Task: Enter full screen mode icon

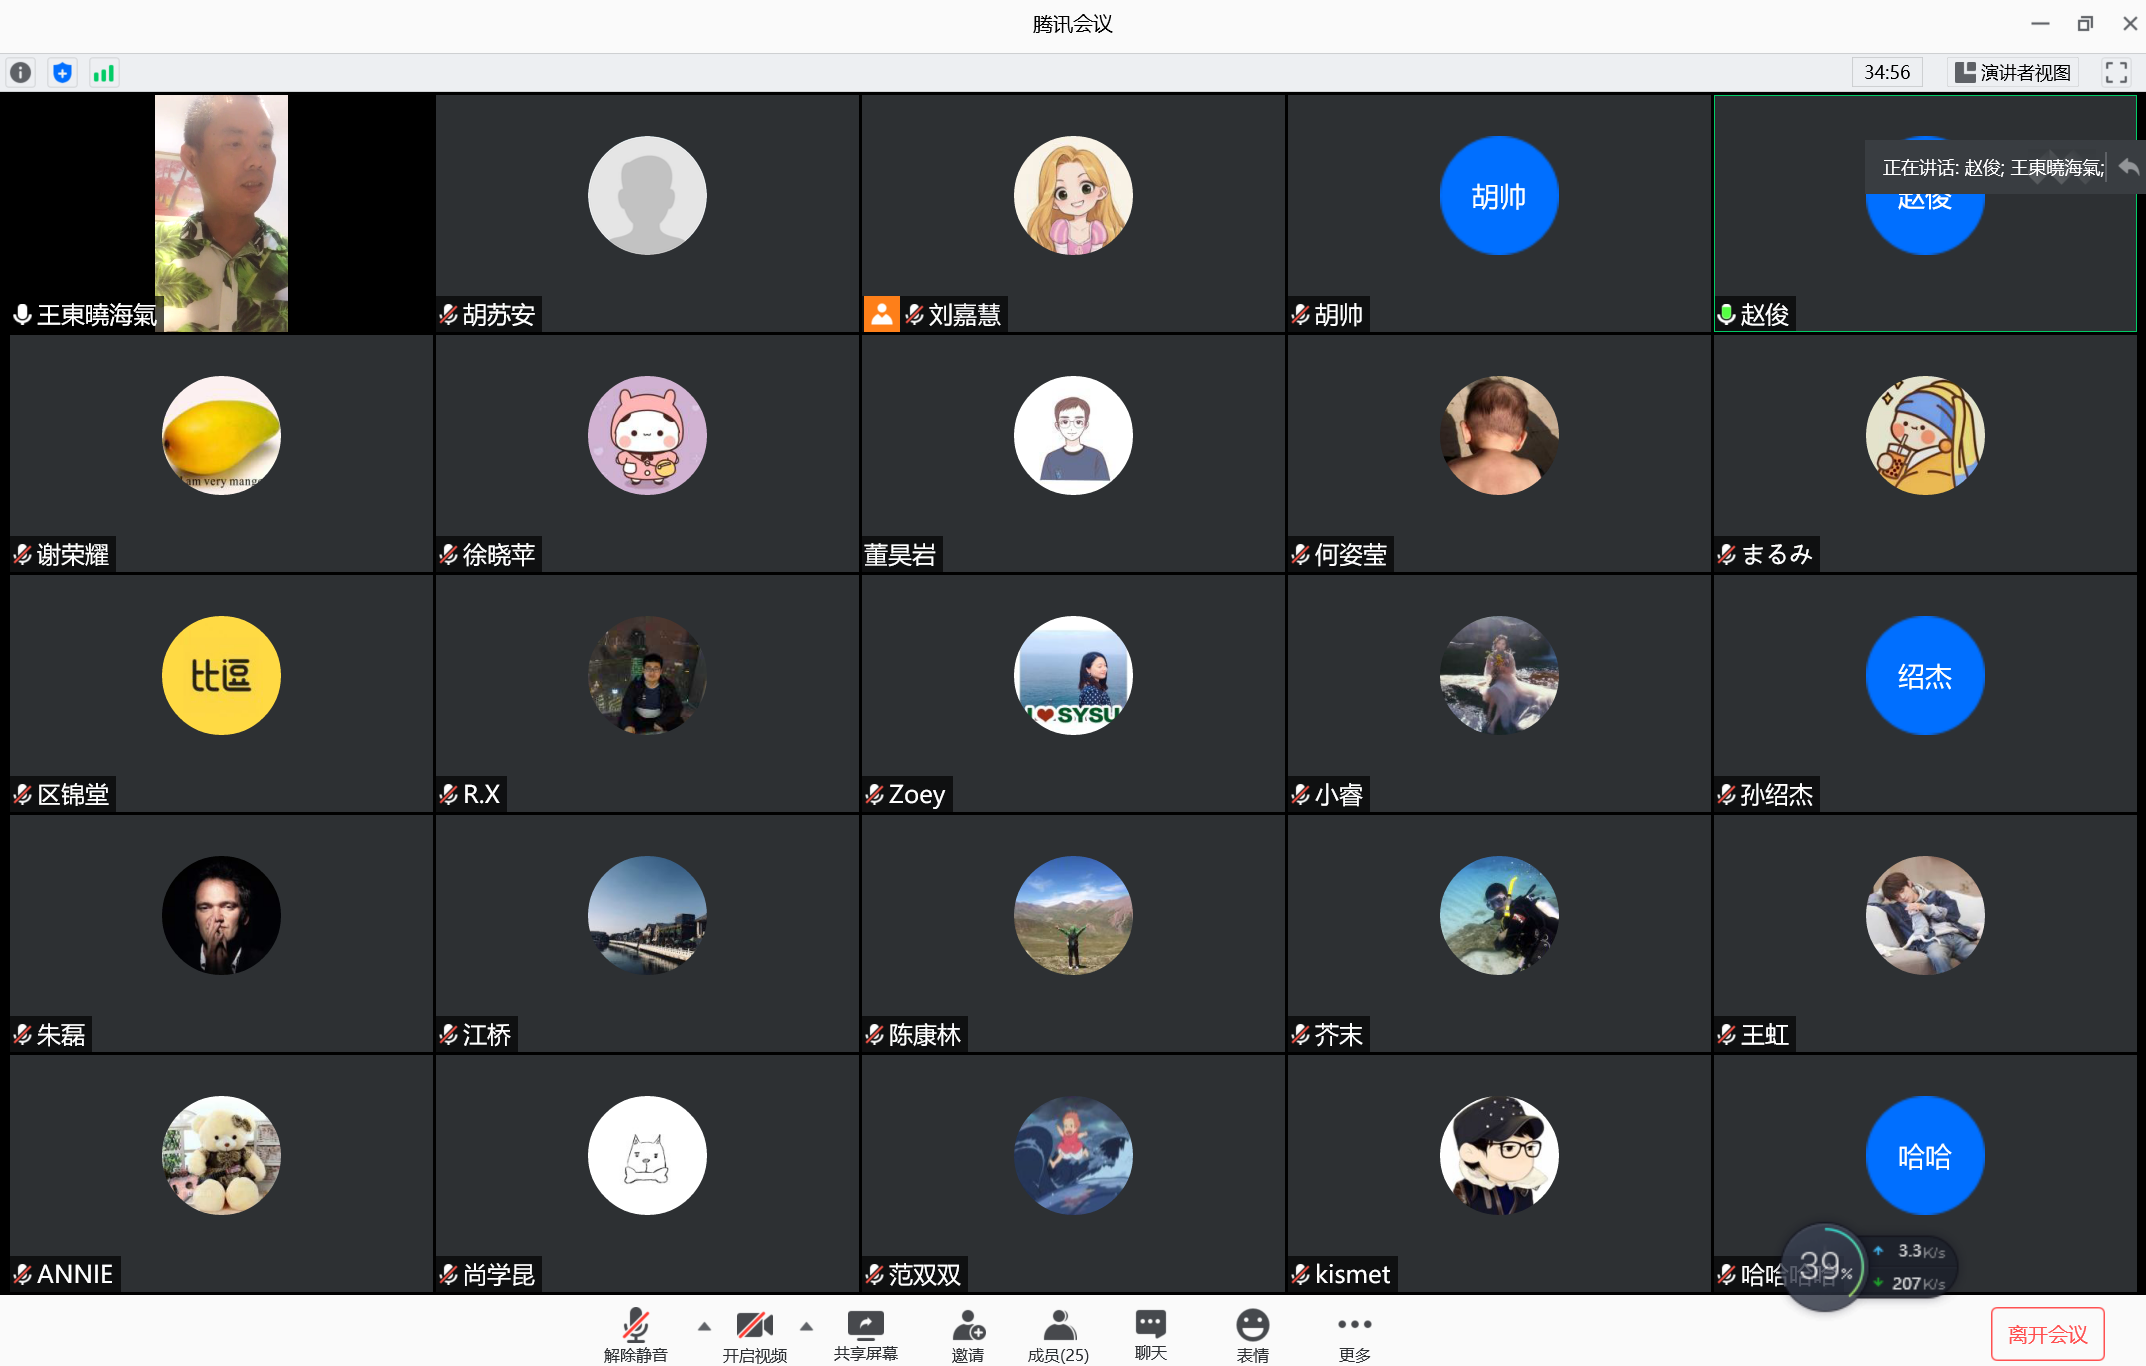Action: [2115, 72]
